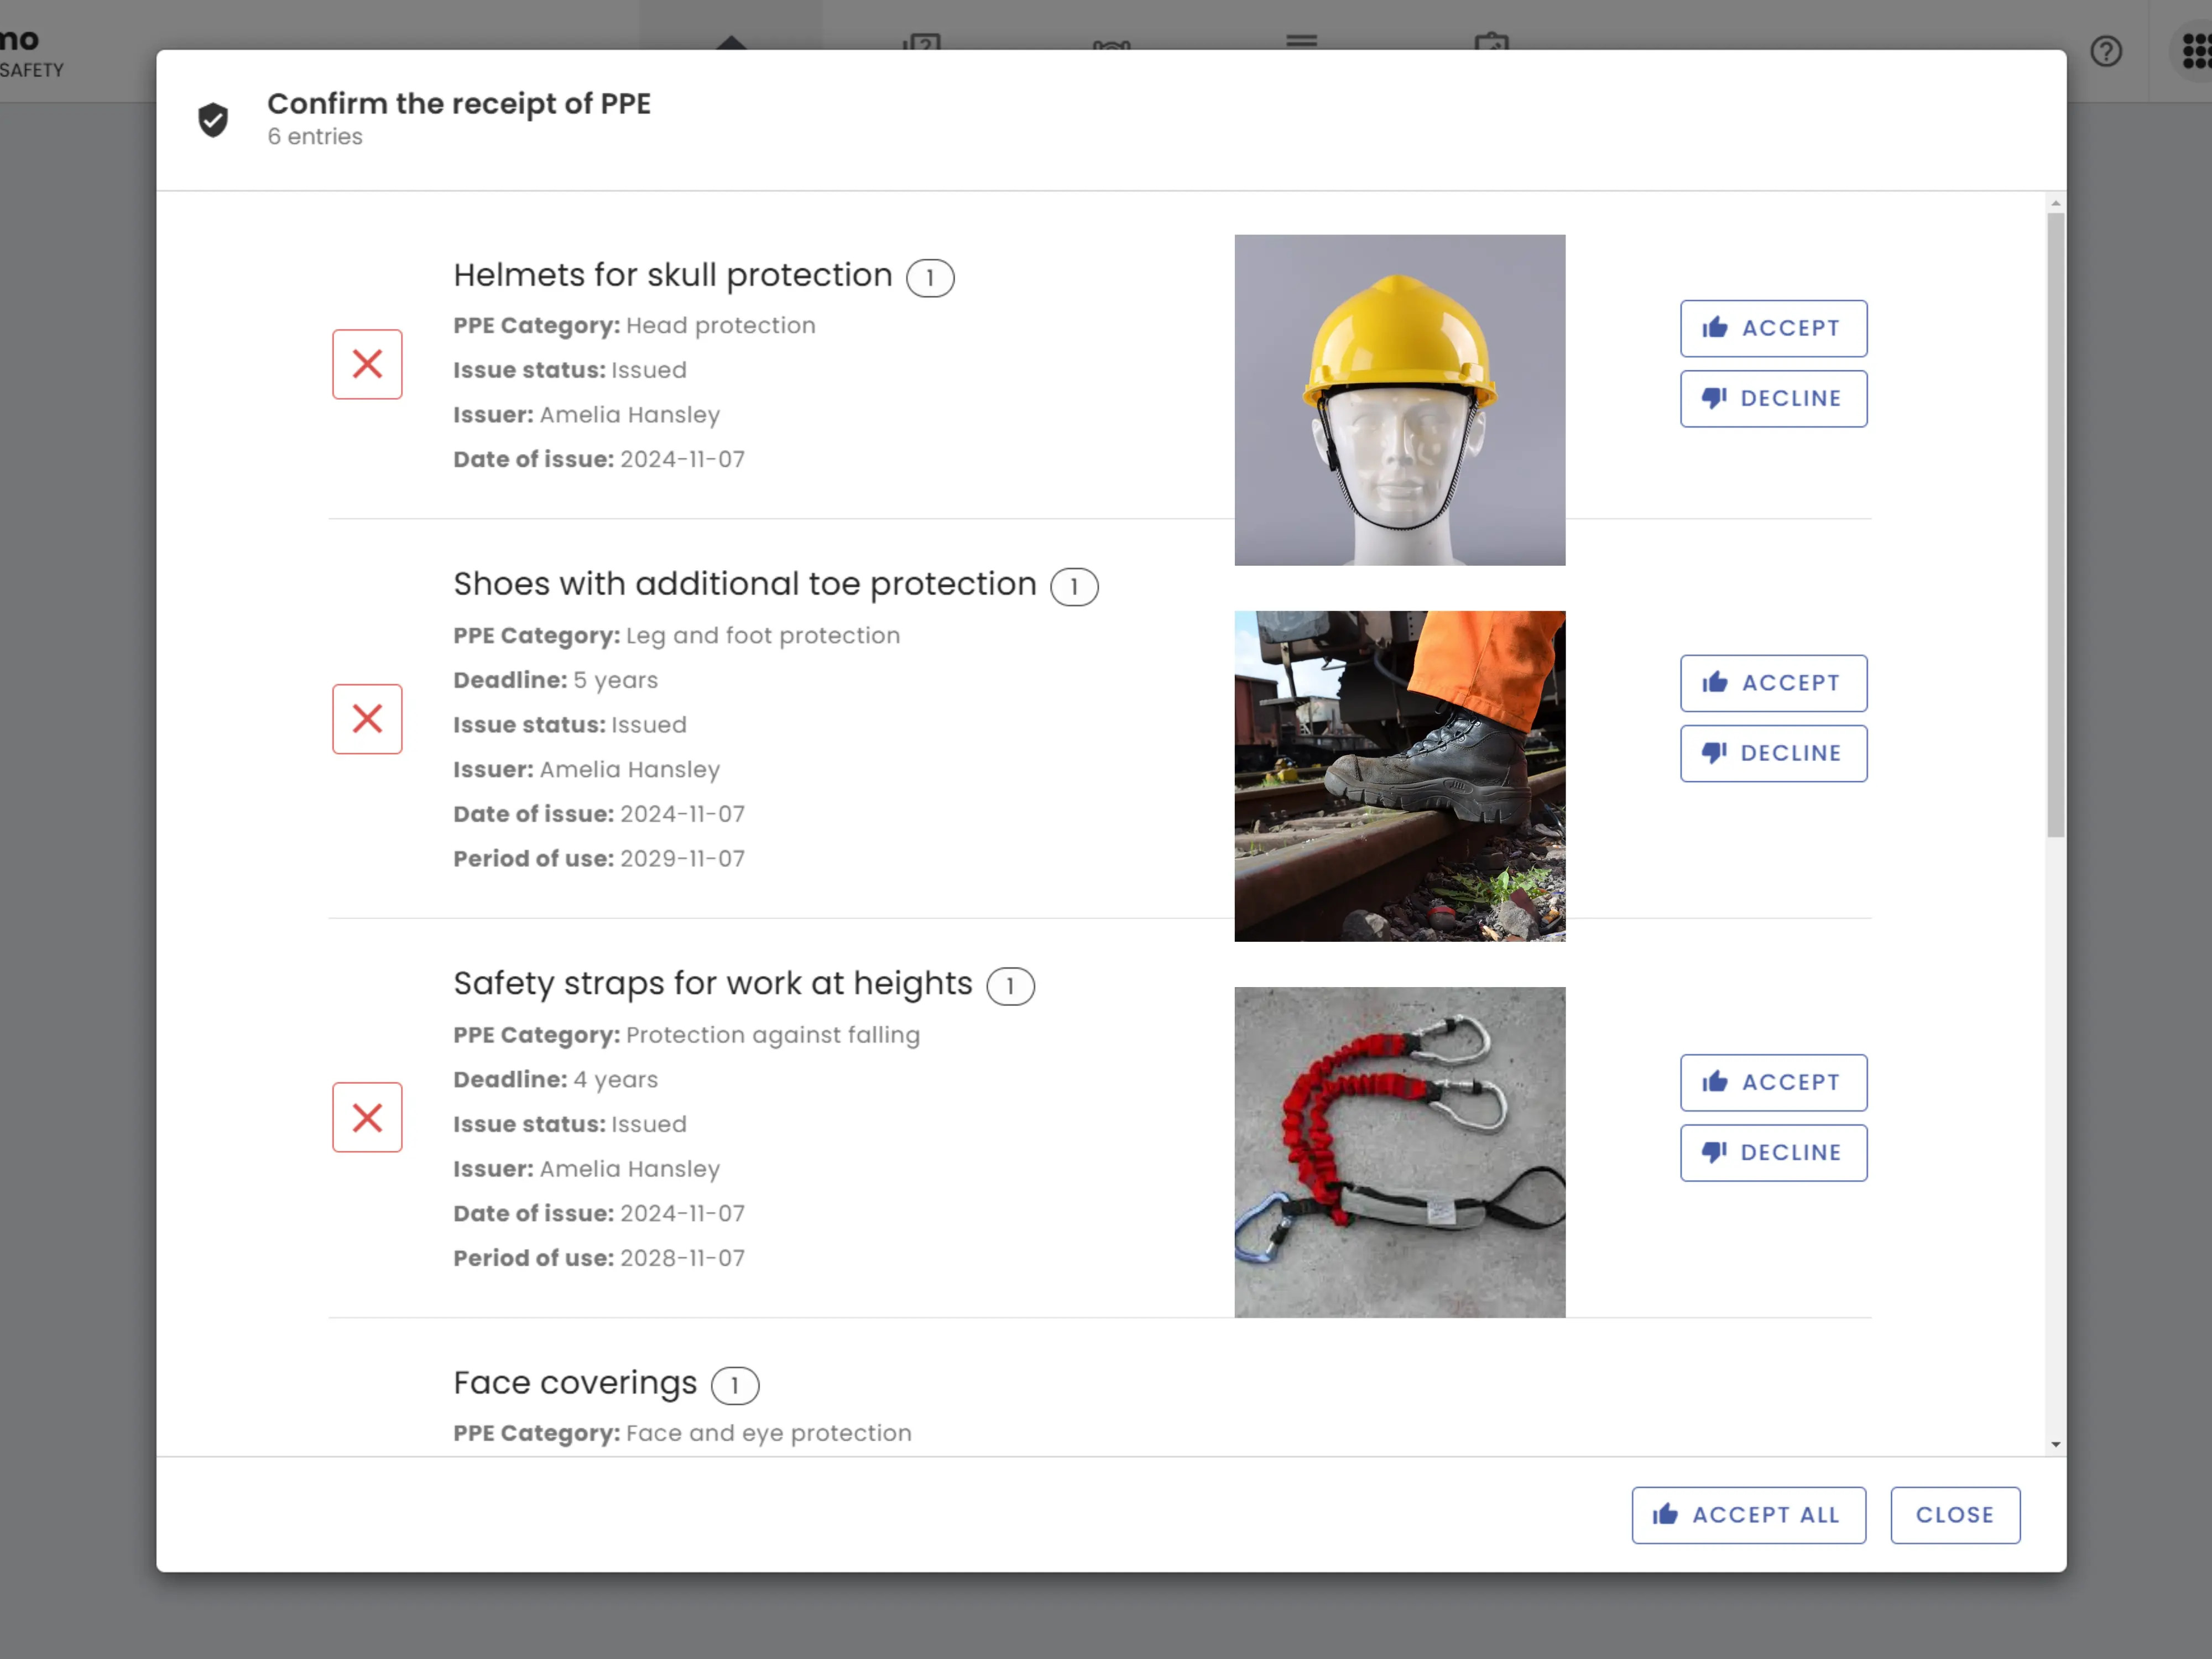Decline Shoes with additional toe protection
Screen dimensions: 2212x1659
click(1773, 753)
